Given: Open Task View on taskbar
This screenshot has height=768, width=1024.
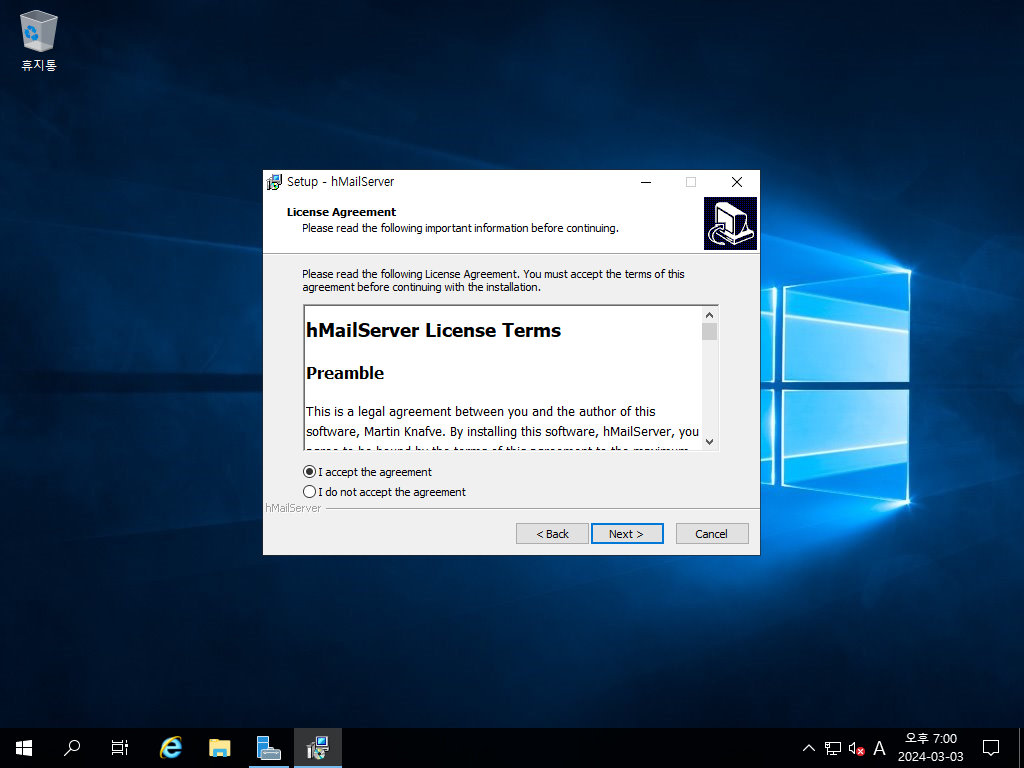Looking at the screenshot, I should pyautogui.click(x=120, y=748).
